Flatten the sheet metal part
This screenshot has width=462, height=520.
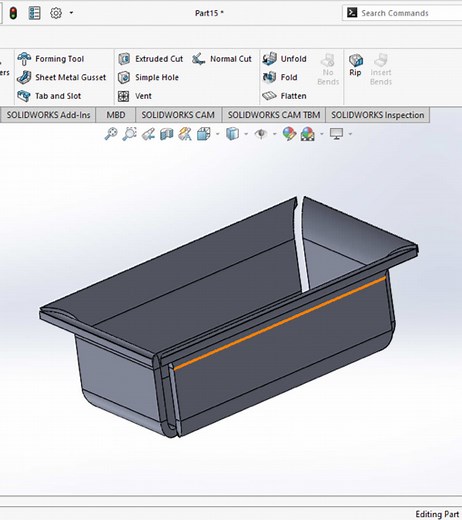pos(284,96)
